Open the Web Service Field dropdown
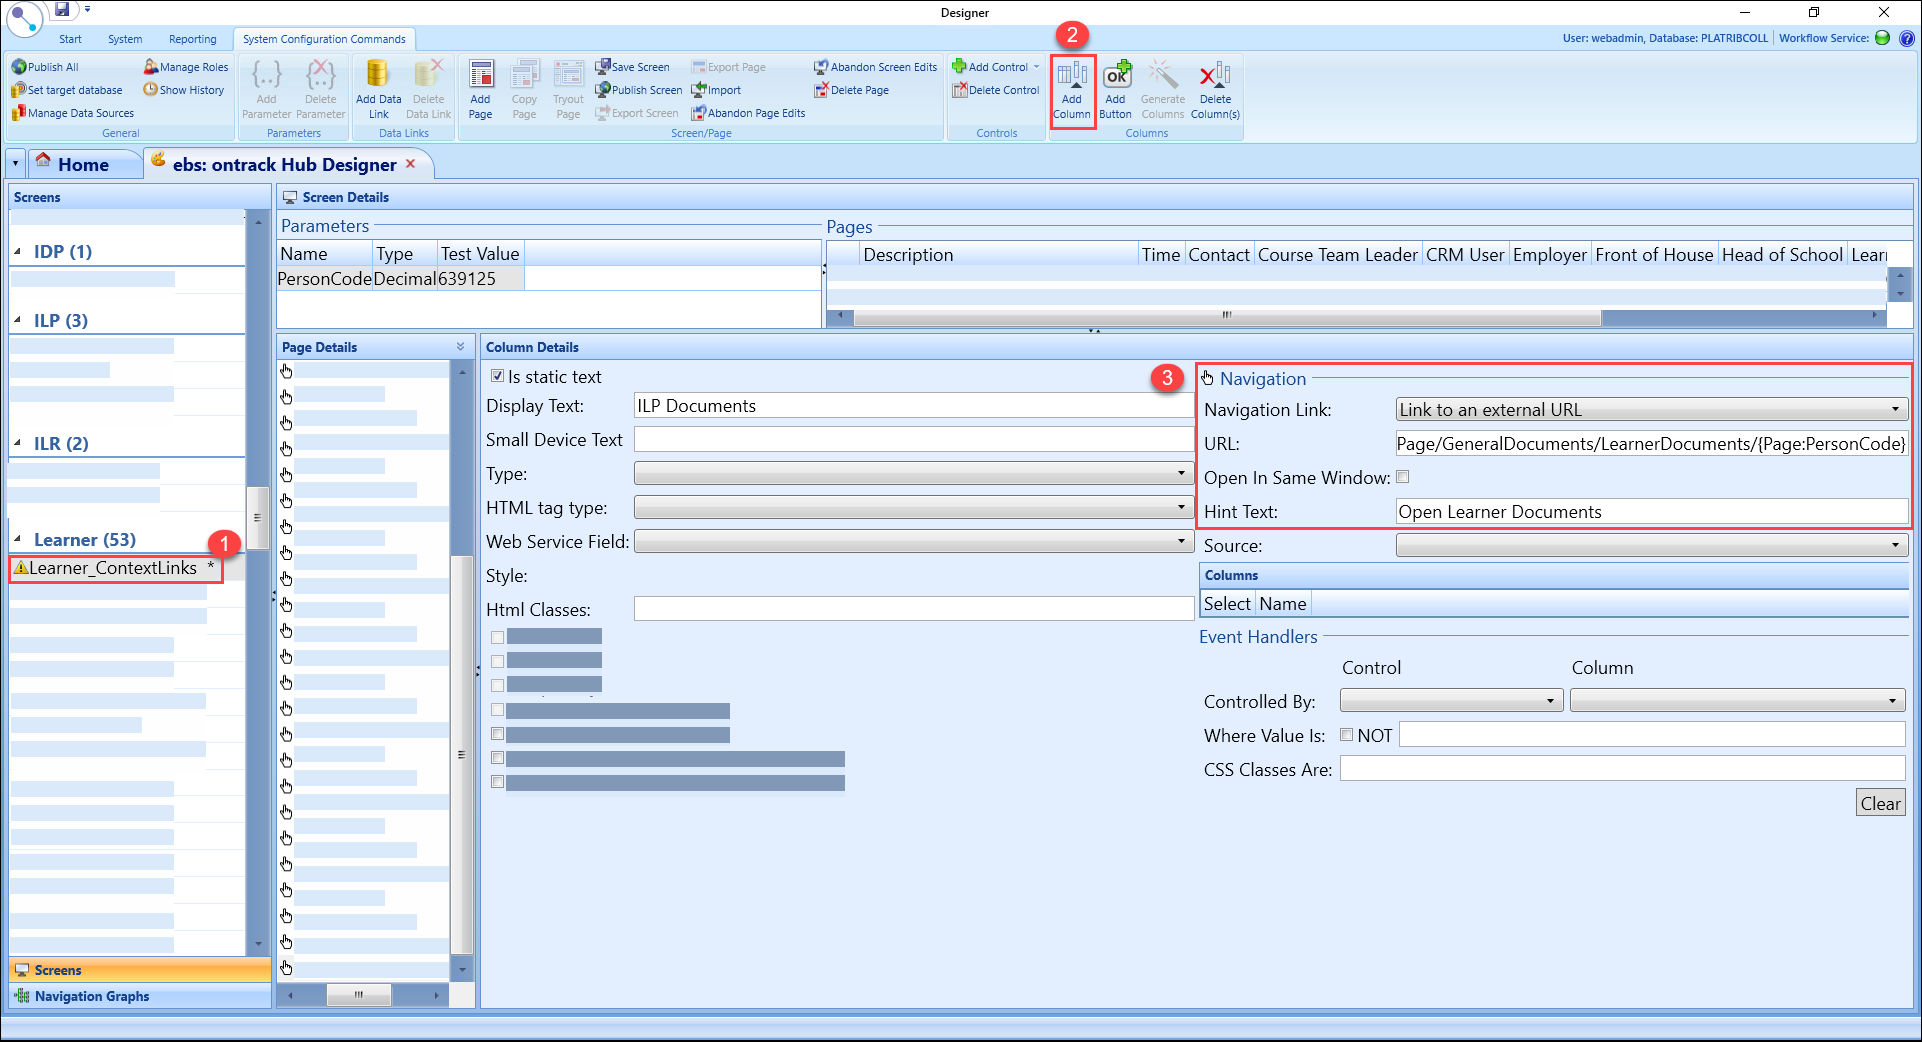 pyautogui.click(x=1181, y=541)
